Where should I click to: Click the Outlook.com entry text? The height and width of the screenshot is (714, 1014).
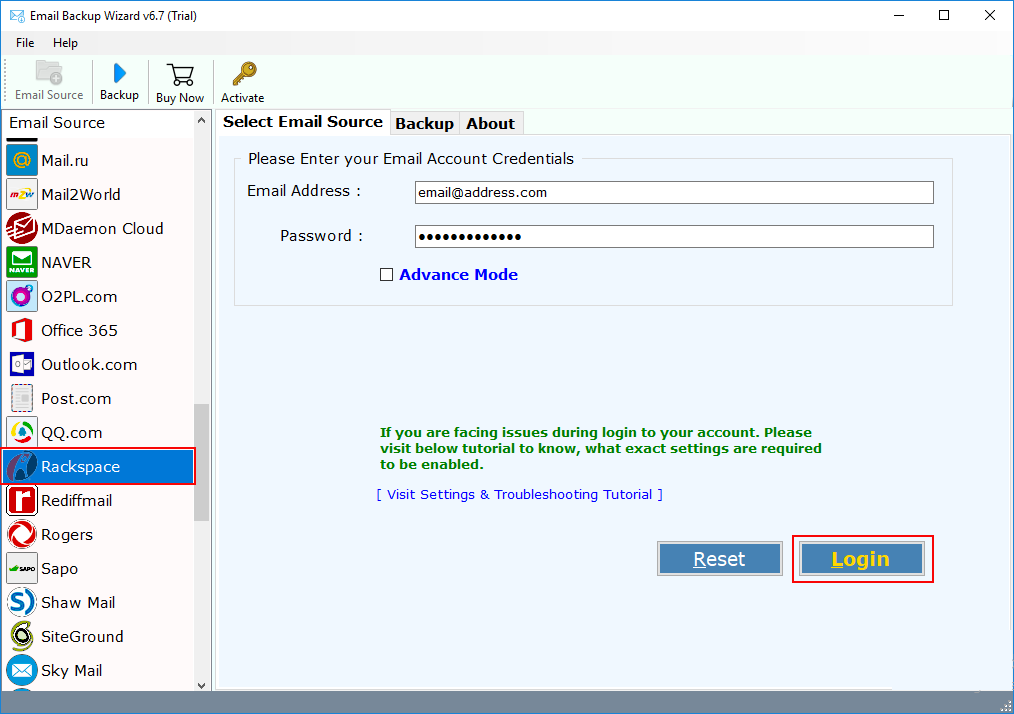(x=89, y=364)
